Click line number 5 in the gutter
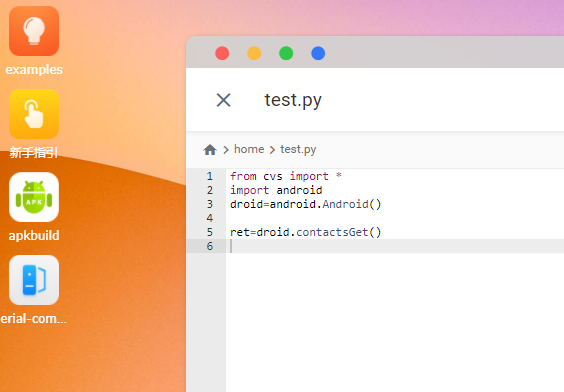 (210, 232)
